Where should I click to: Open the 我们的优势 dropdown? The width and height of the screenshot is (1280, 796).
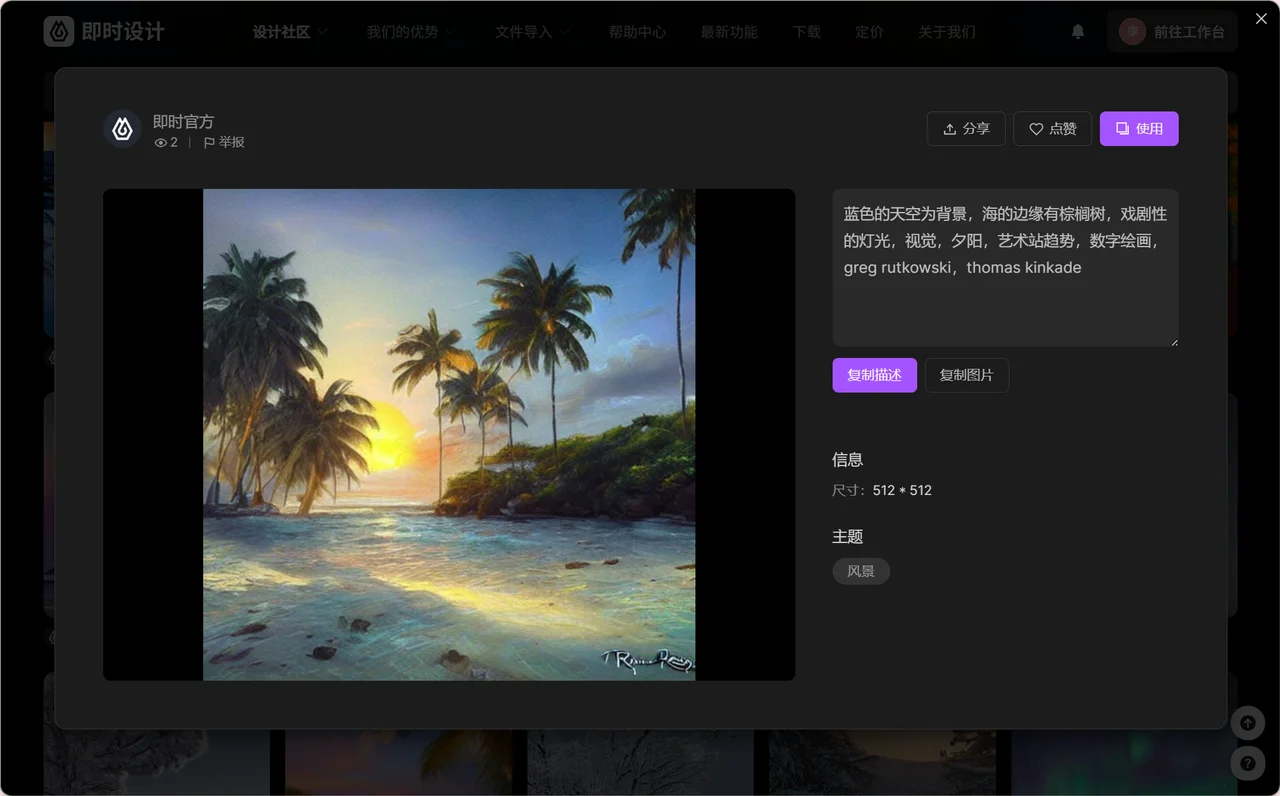pyautogui.click(x=410, y=31)
